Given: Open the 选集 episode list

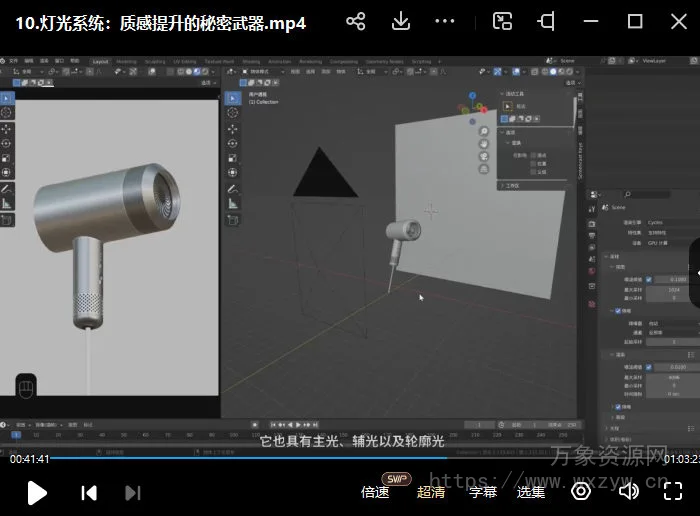Looking at the screenshot, I should point(531,491).
